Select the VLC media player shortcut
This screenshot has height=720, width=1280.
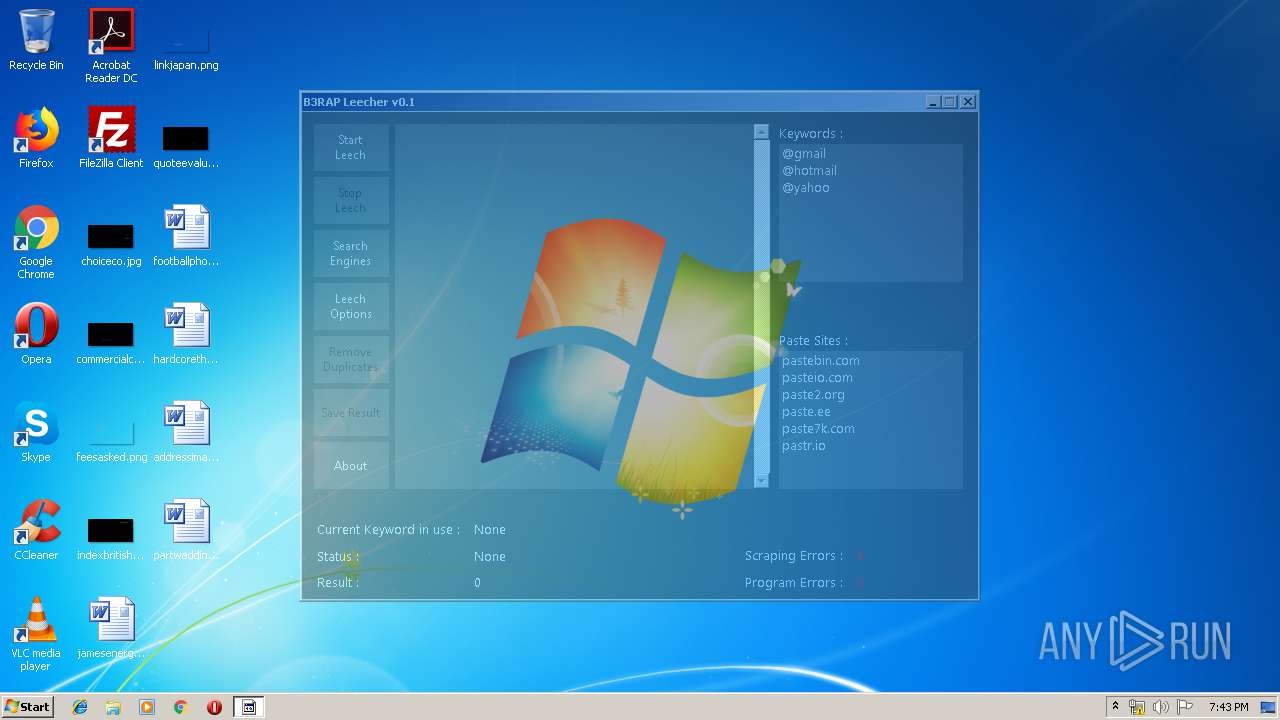point(36,634)
